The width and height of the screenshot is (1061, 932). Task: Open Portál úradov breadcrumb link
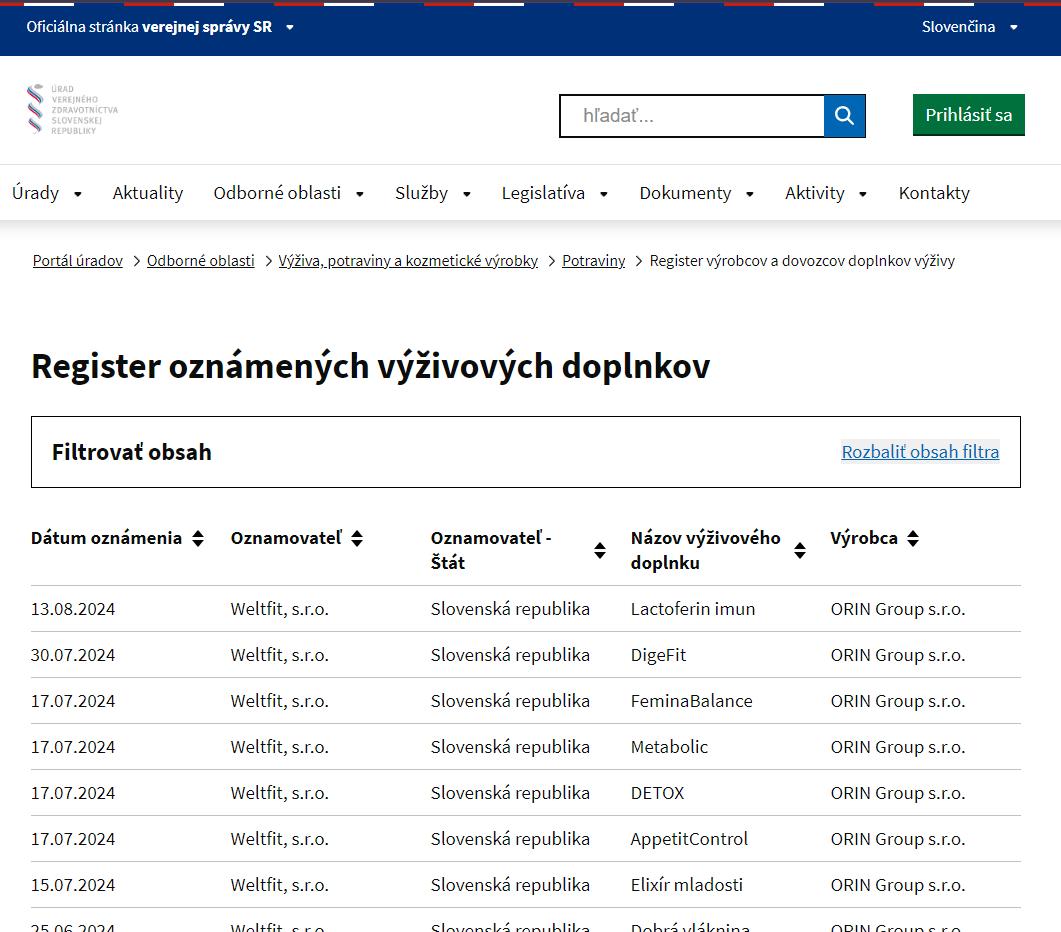(78, 261)
